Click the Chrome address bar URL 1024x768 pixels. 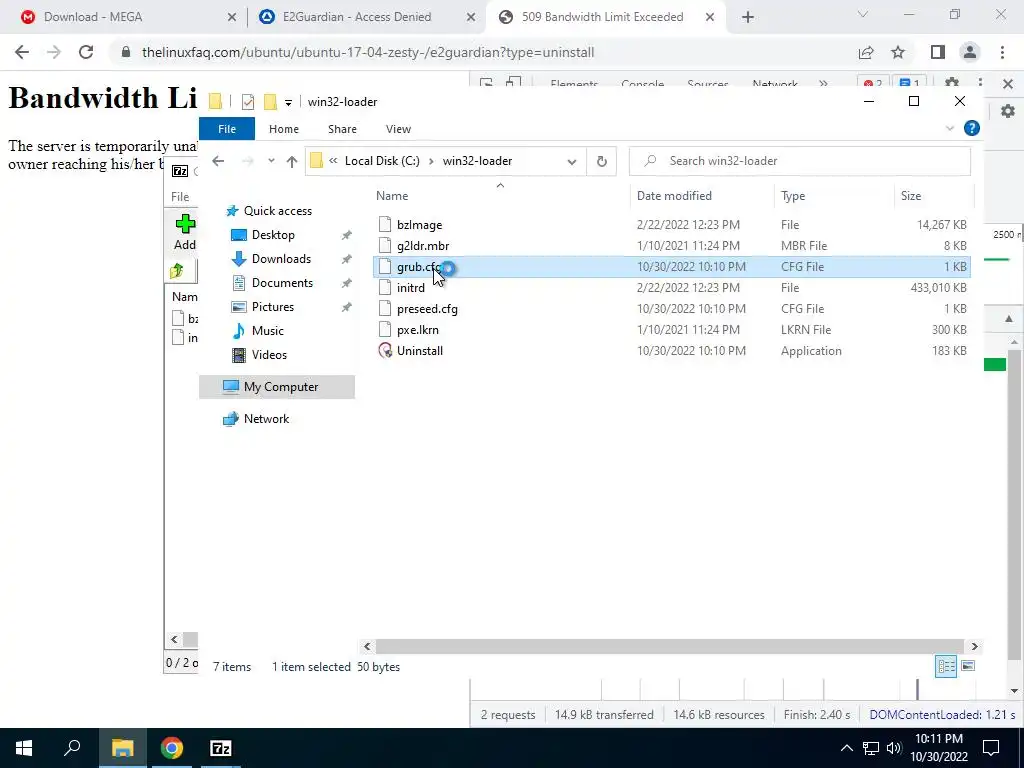coord(368,52)
